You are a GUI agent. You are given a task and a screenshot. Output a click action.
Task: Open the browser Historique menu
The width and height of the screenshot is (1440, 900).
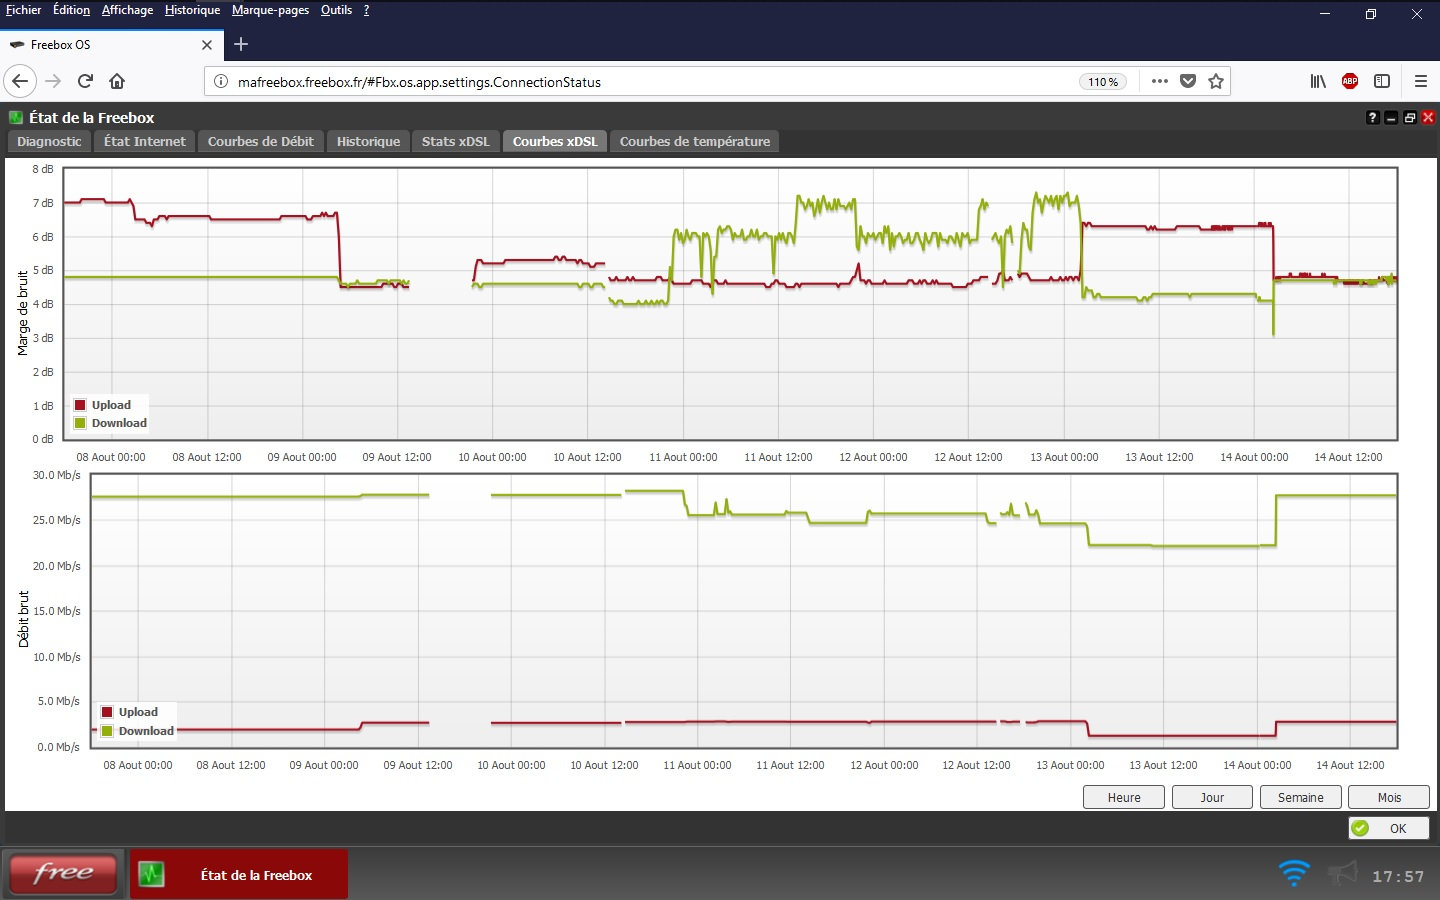pos(192,10)
